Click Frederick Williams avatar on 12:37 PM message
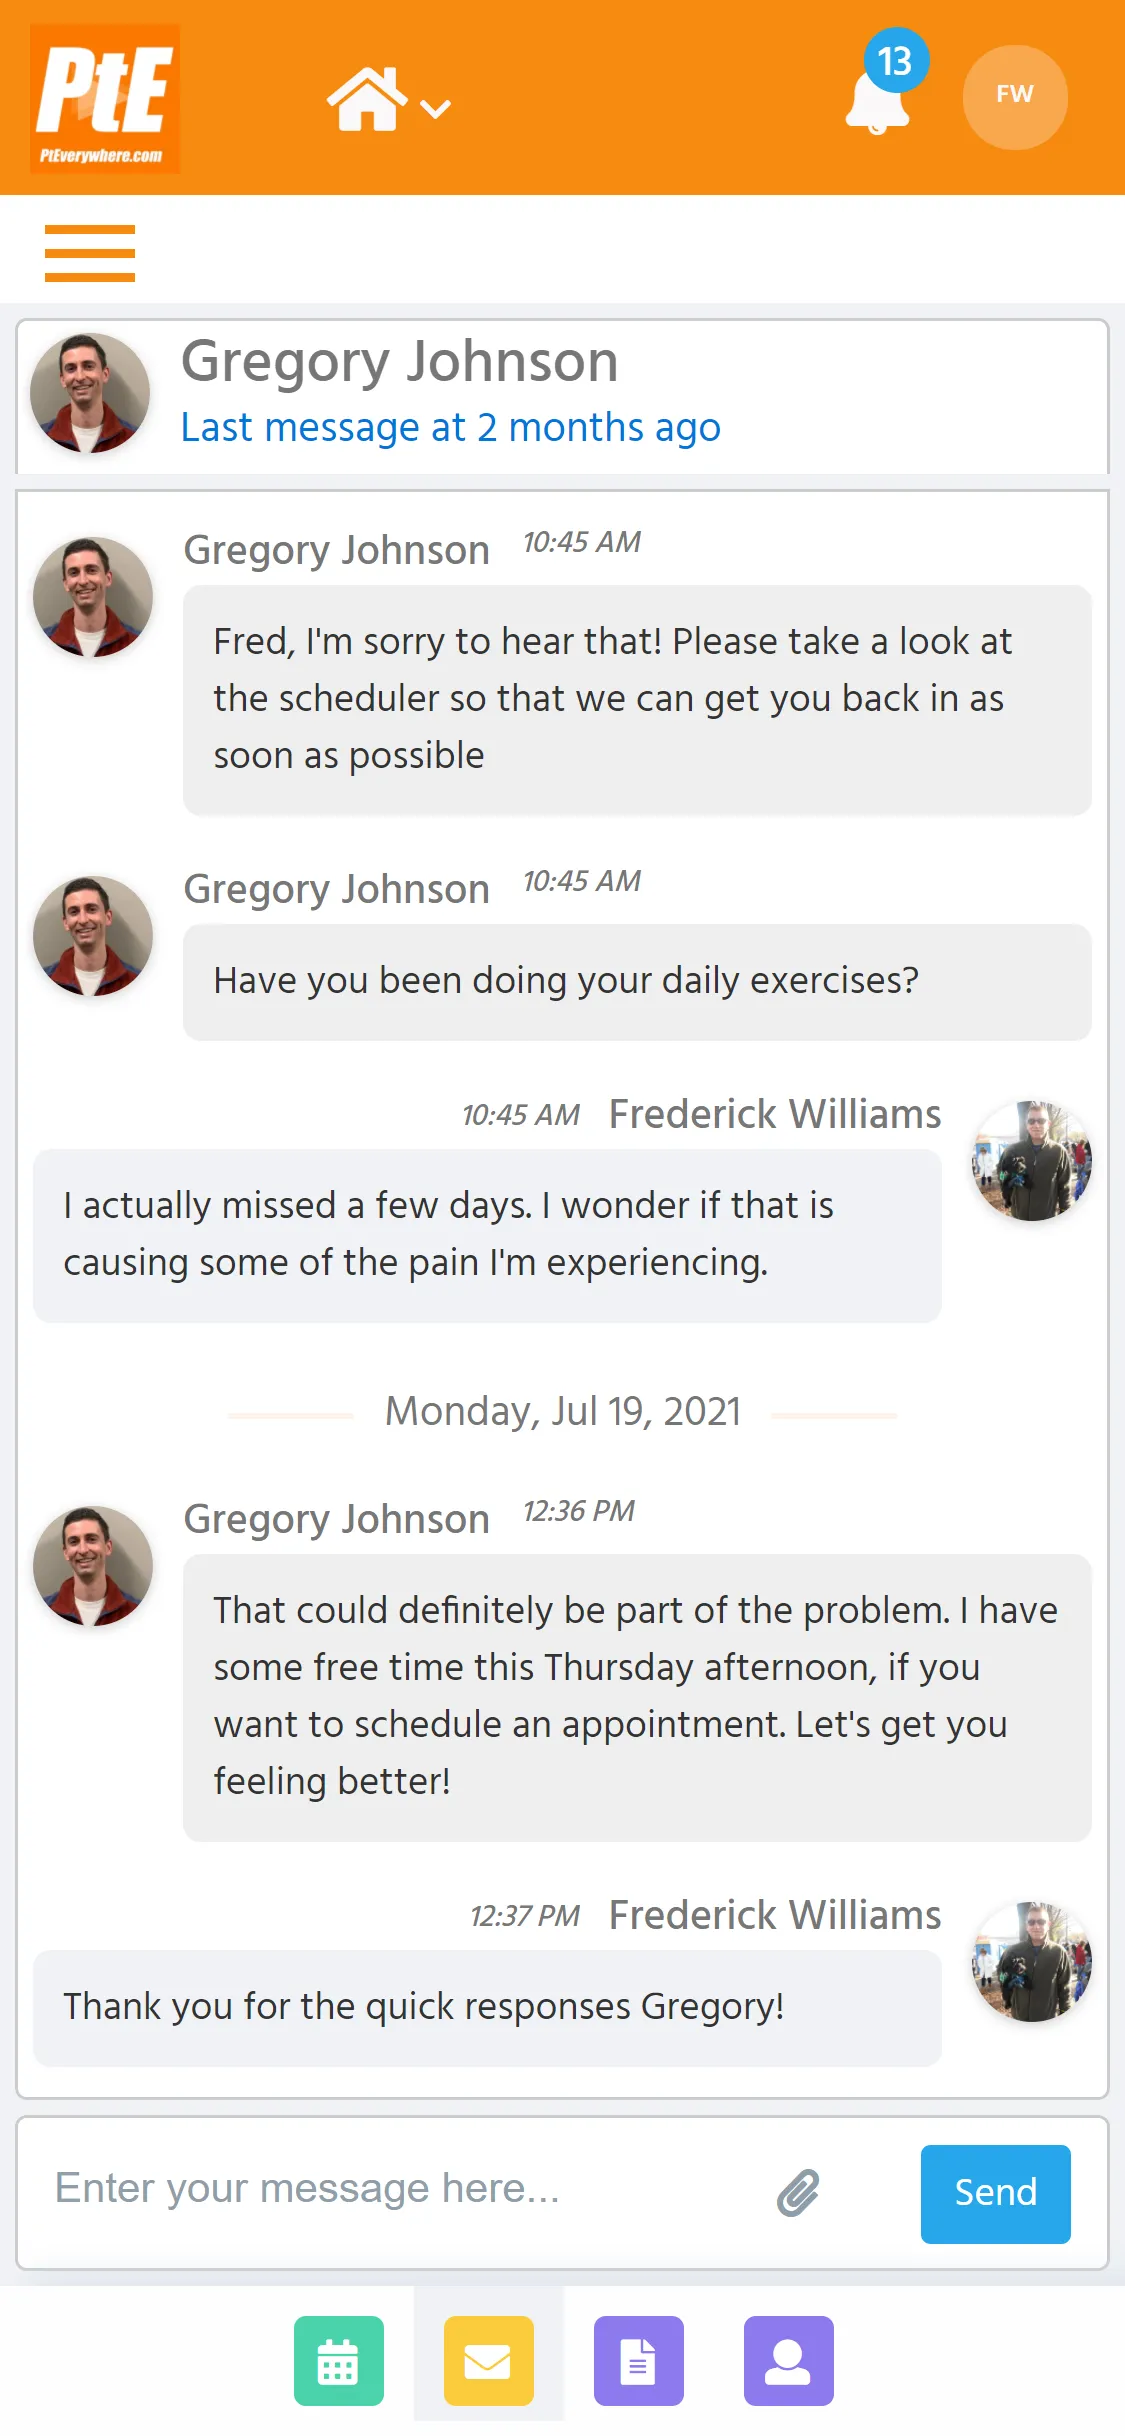 1032,1961
